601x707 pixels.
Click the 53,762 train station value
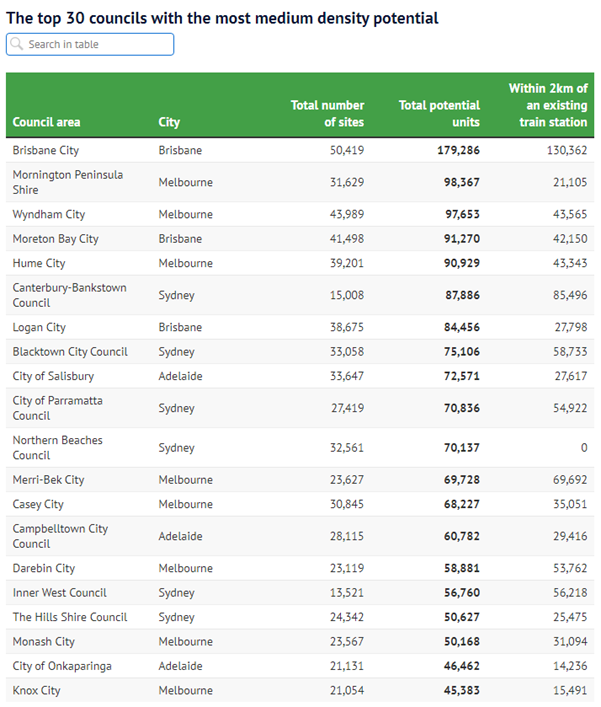[570, 568]
